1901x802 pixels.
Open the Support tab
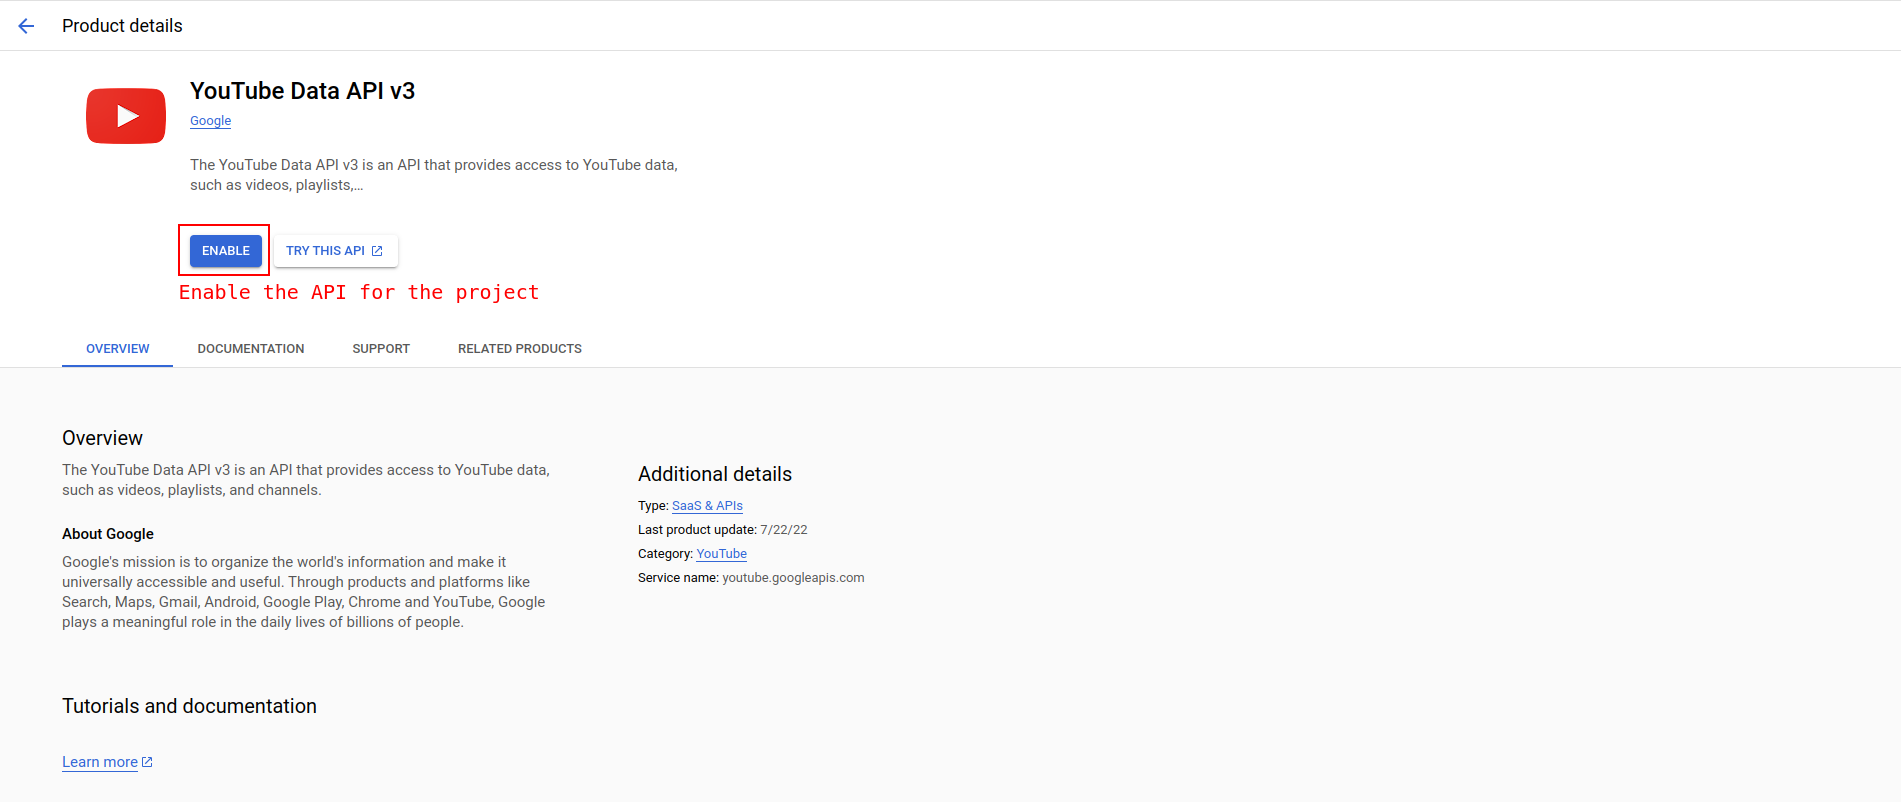click(x=381, y=349)
